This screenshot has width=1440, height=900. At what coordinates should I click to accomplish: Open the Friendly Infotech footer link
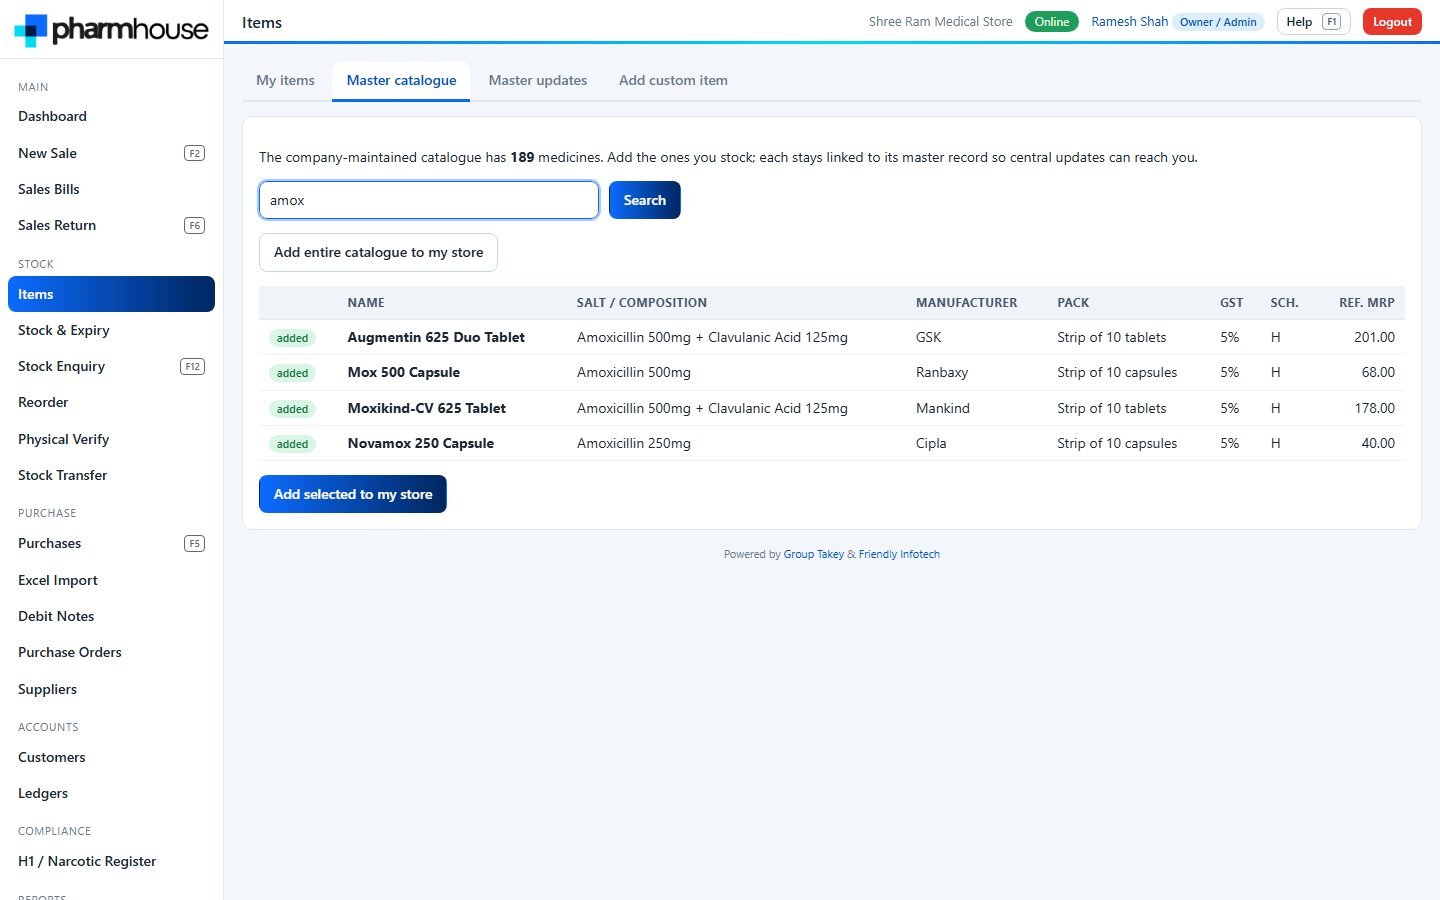pyautogui.click(x=899, y=554)
